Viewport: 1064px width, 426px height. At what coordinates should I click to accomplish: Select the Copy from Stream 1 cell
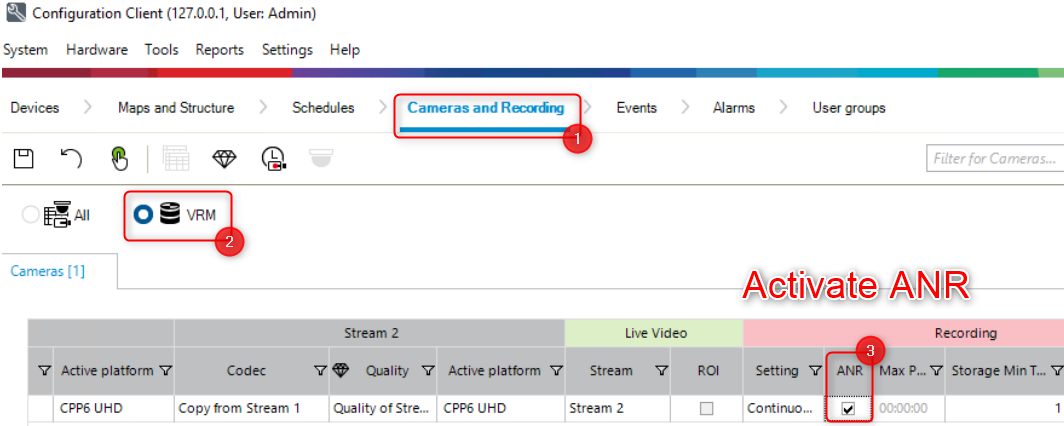[x=252, y=409]
